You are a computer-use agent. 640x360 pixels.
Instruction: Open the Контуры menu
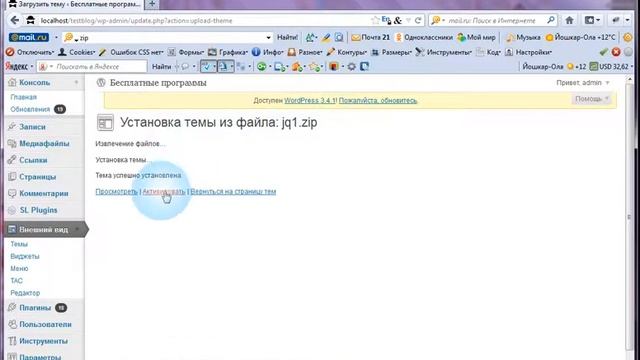click(x=347, y=52)
